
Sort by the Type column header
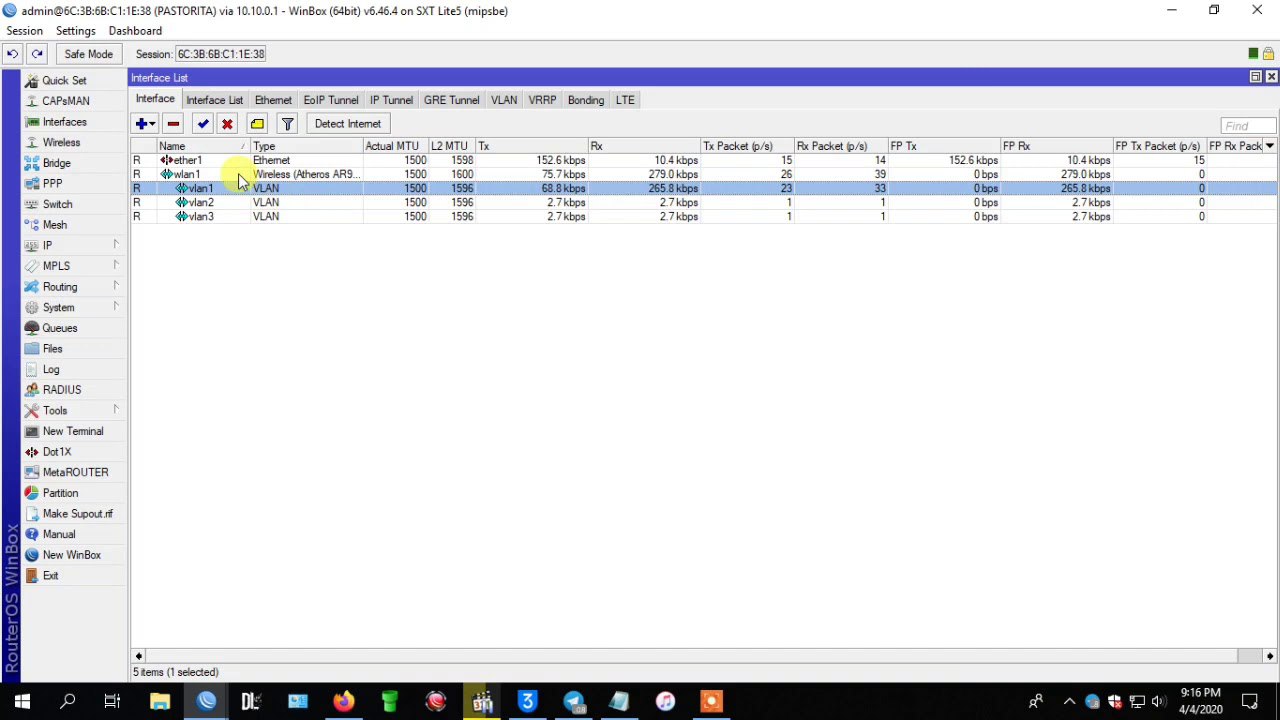pos(306,146)
